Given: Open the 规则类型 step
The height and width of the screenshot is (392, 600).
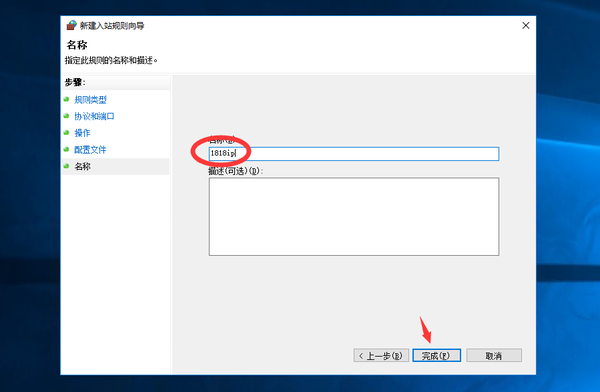Looking at the screenshot, I should coord(90,100).
